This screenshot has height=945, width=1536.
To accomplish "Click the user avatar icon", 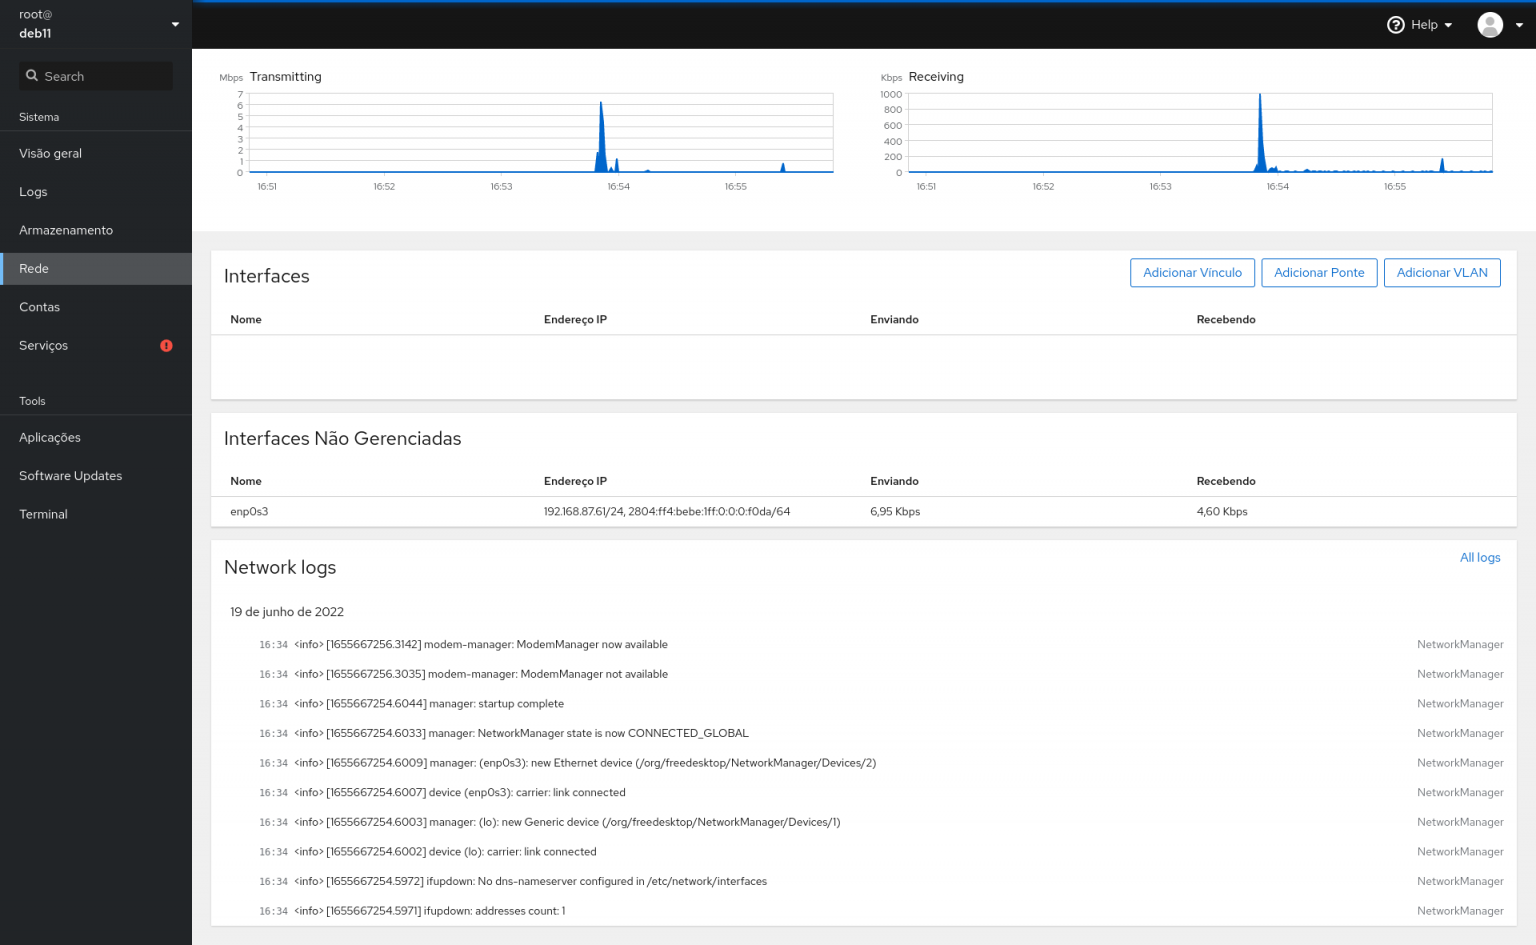I will click(1489, 25).
